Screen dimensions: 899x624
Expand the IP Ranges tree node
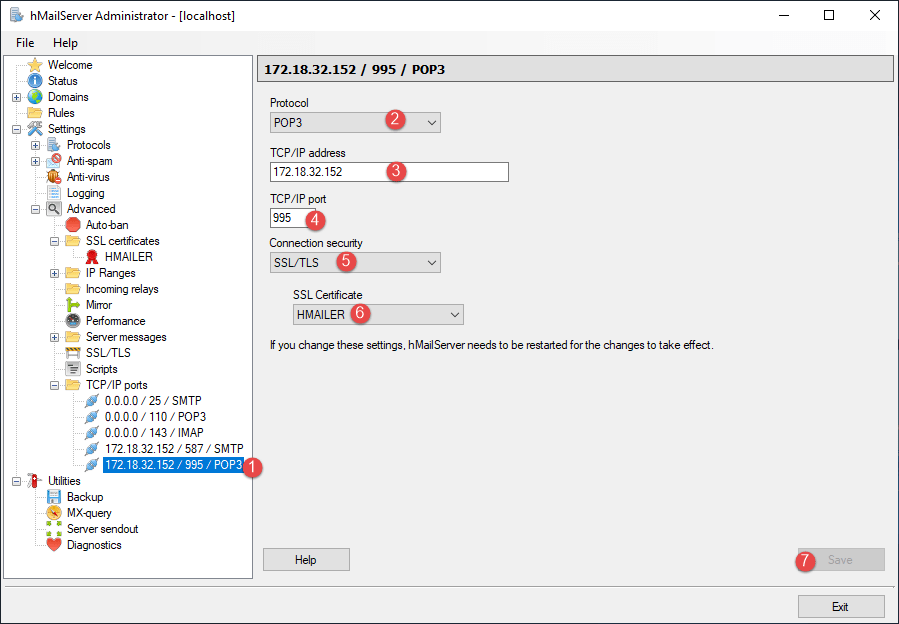pyautogui.click(x=55, y=273)
